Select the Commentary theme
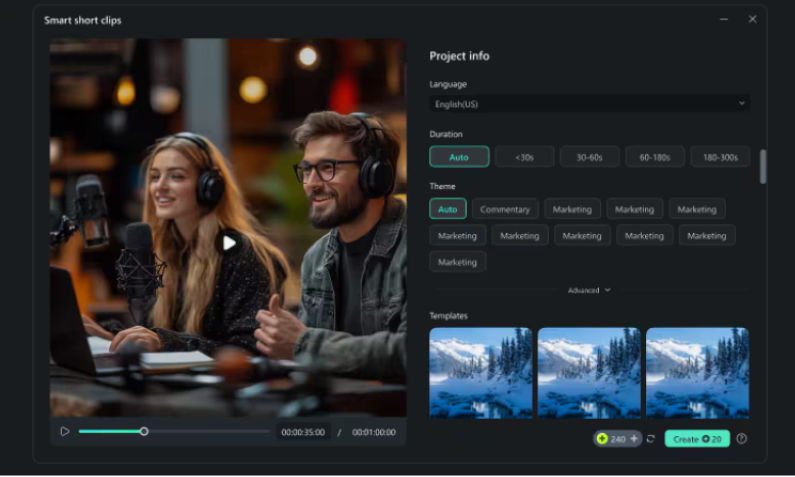The height and width of the screenshot is (477, 795). click(x=505, y=209)
